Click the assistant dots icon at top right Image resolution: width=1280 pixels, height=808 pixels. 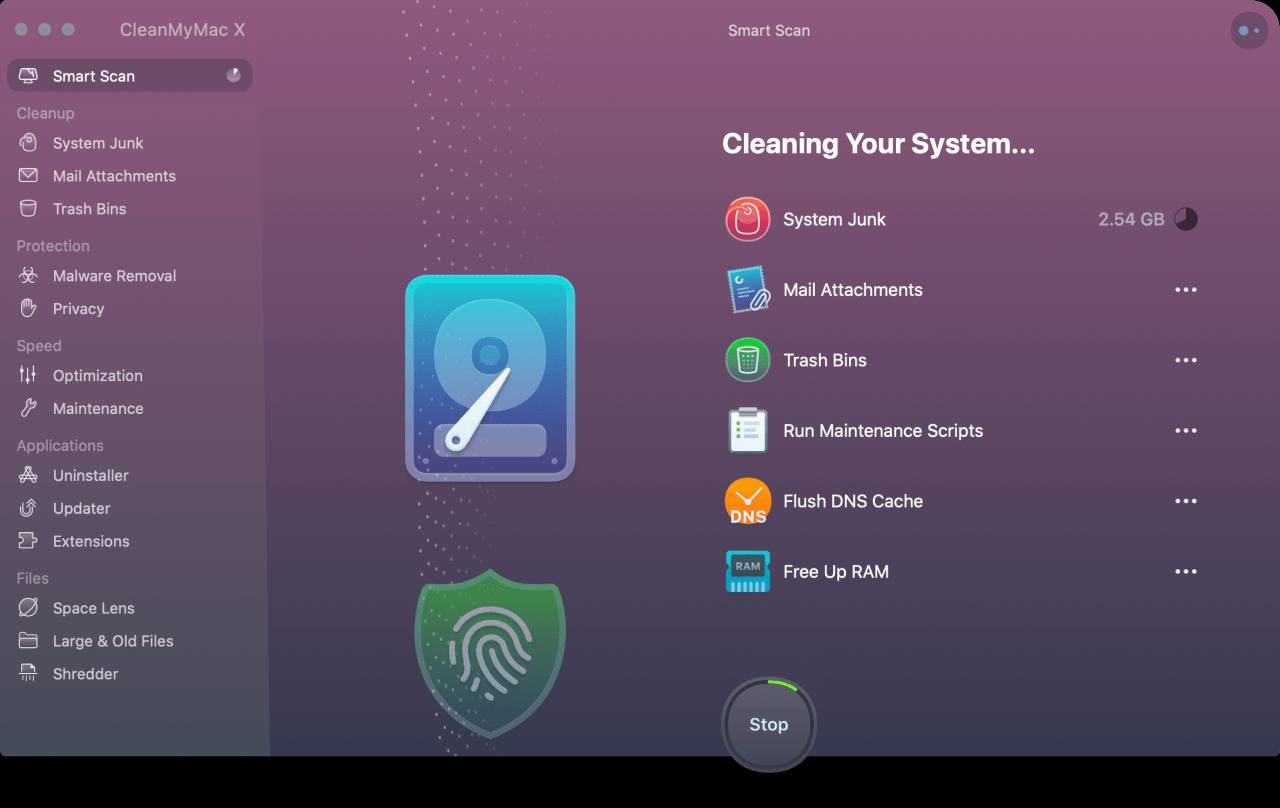pos(1248,30)
